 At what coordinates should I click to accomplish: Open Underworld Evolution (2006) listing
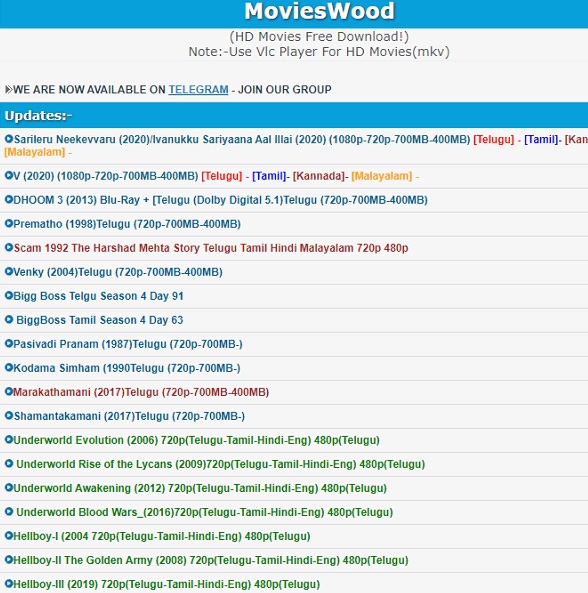point(196,440)
